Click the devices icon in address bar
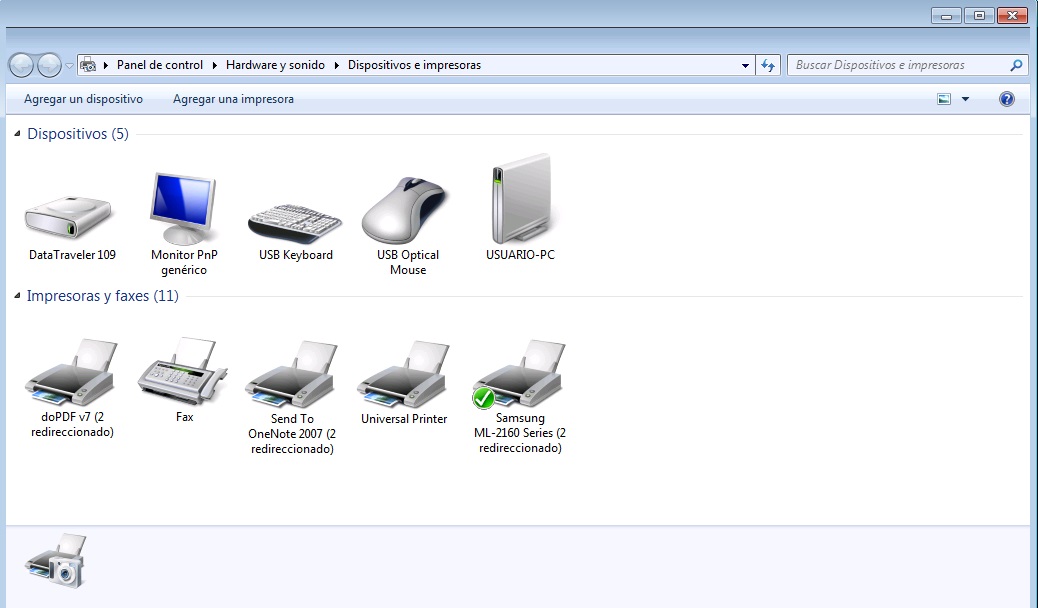The image size is (1038, 608). (x=87, y=65)
